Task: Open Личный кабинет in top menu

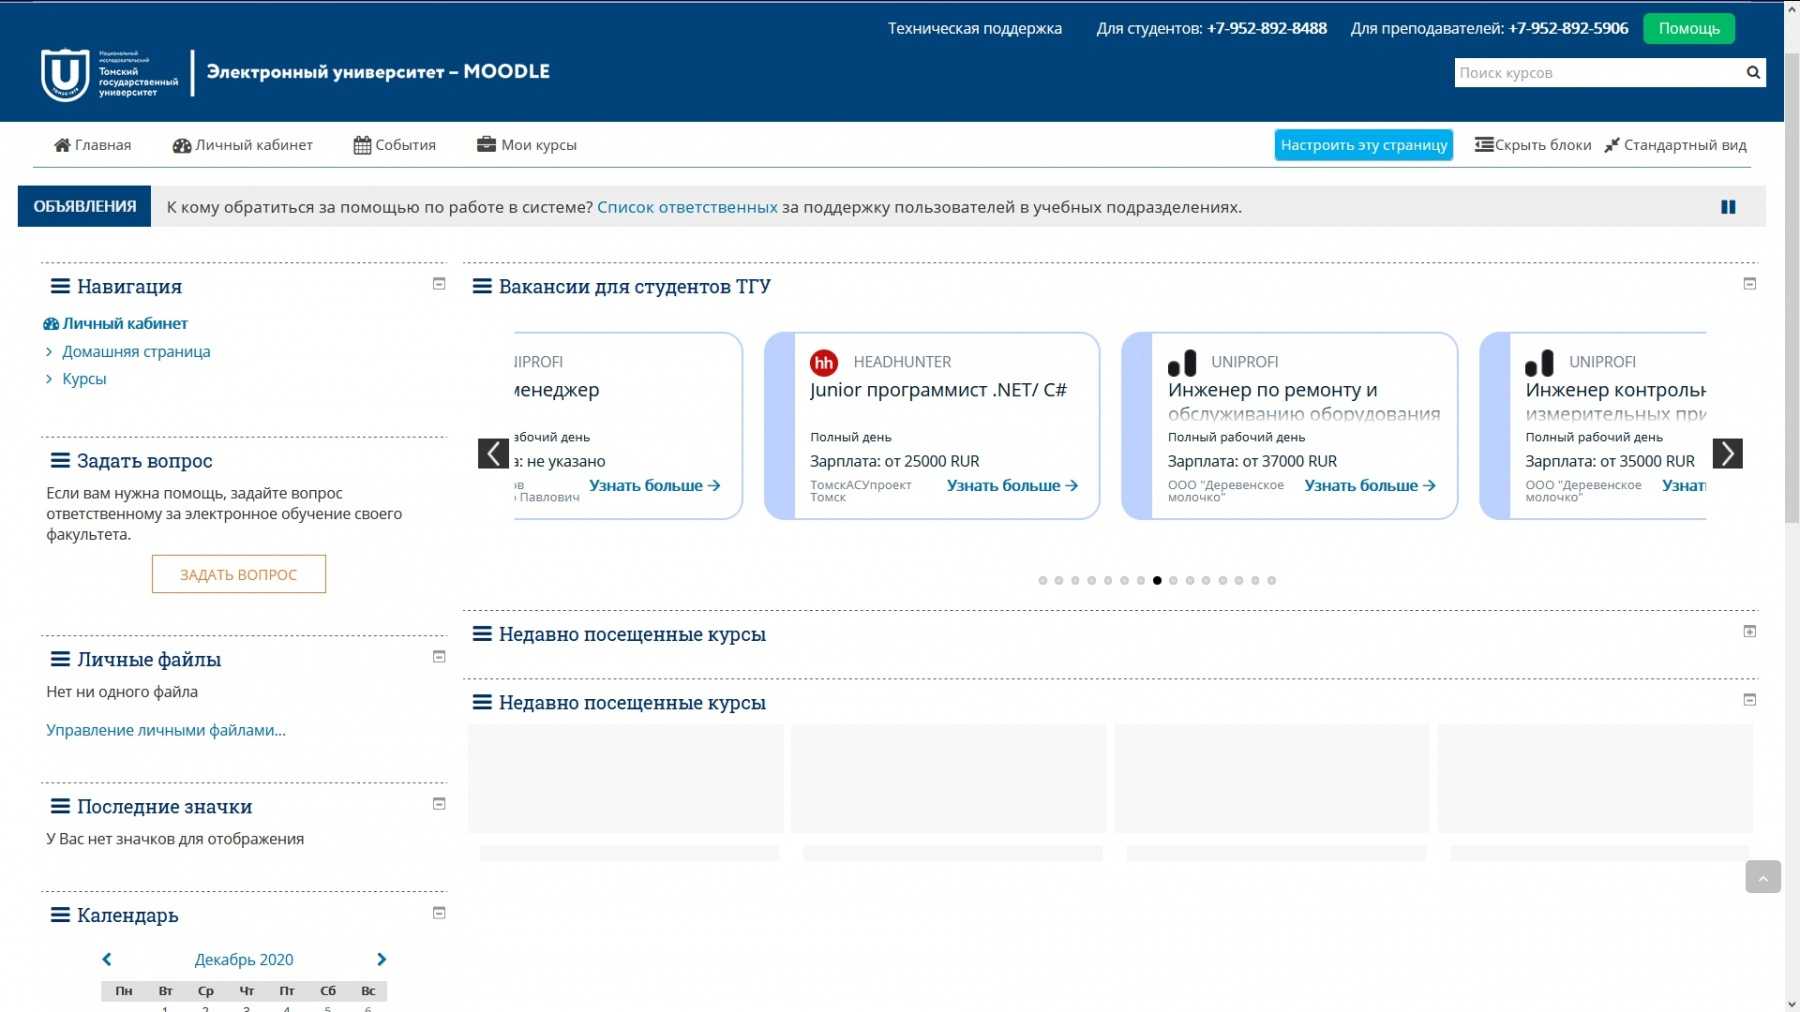Action: [x=242, y=145]
